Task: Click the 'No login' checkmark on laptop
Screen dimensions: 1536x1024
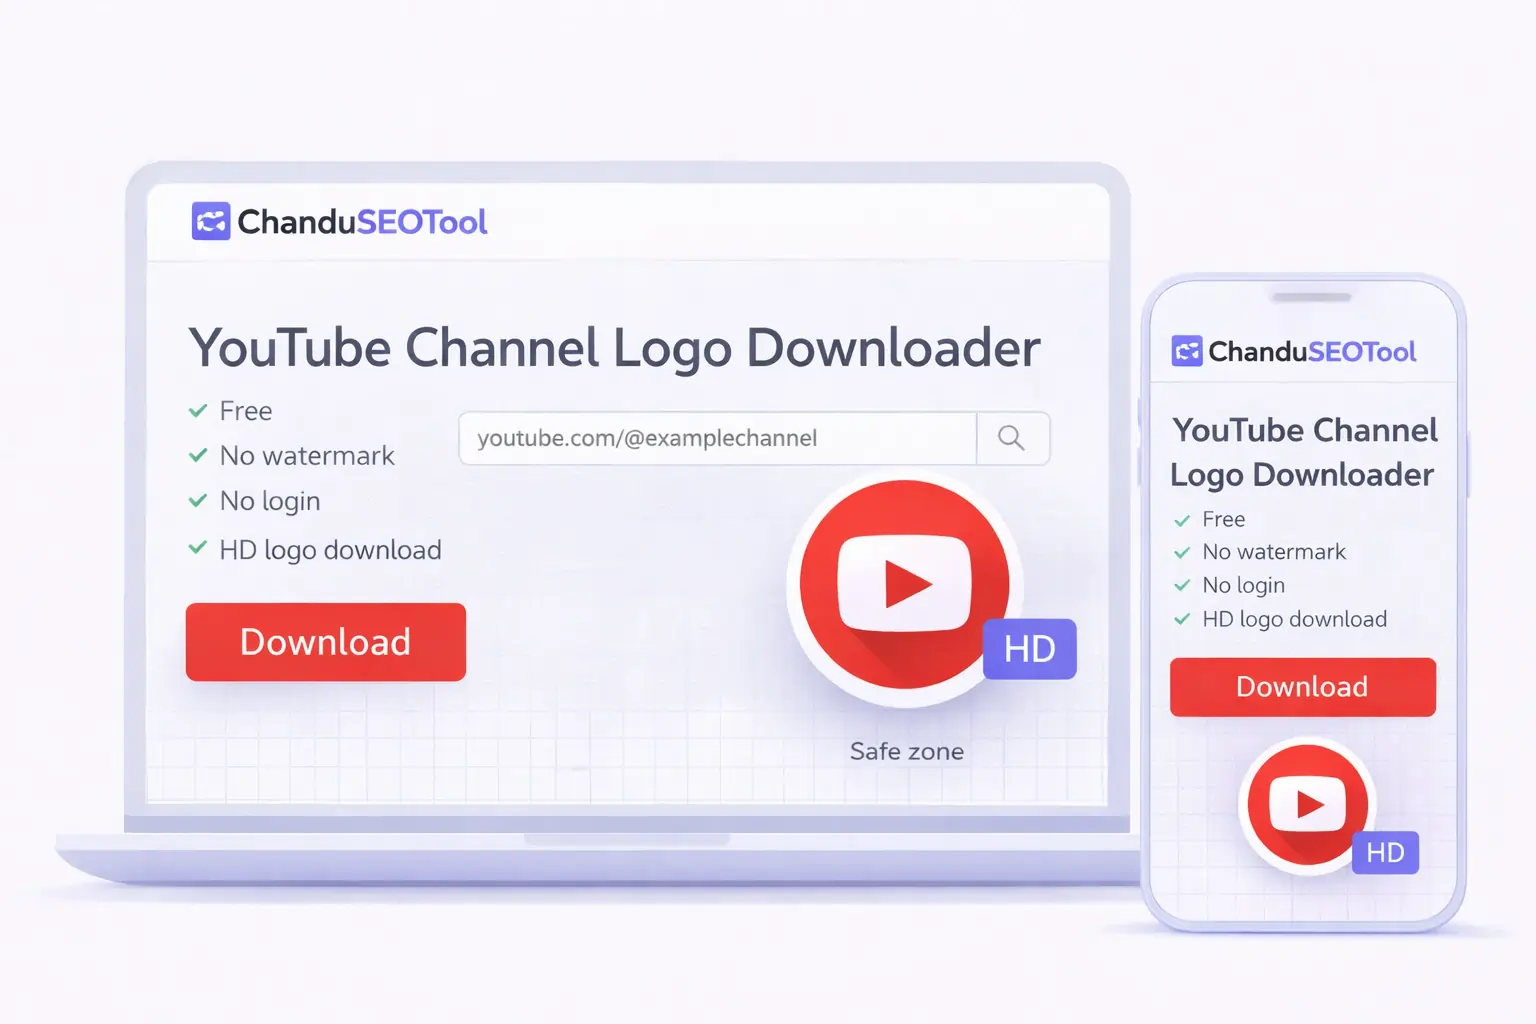Action: (x=198, y=500)
